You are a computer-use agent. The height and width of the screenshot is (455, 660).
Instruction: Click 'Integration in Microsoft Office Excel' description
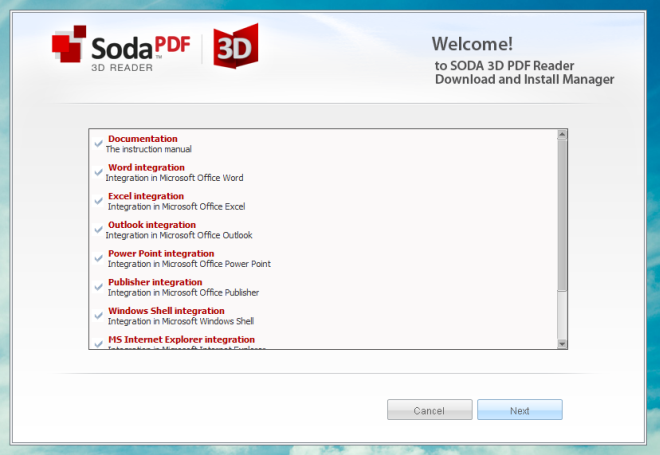click(176, 206)
